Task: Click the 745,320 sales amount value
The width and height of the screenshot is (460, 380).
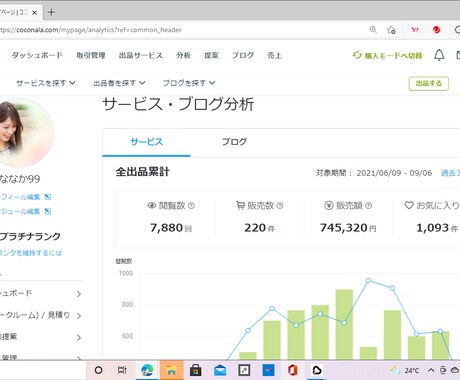Action: pyautogui.click(x=344, y=228)
